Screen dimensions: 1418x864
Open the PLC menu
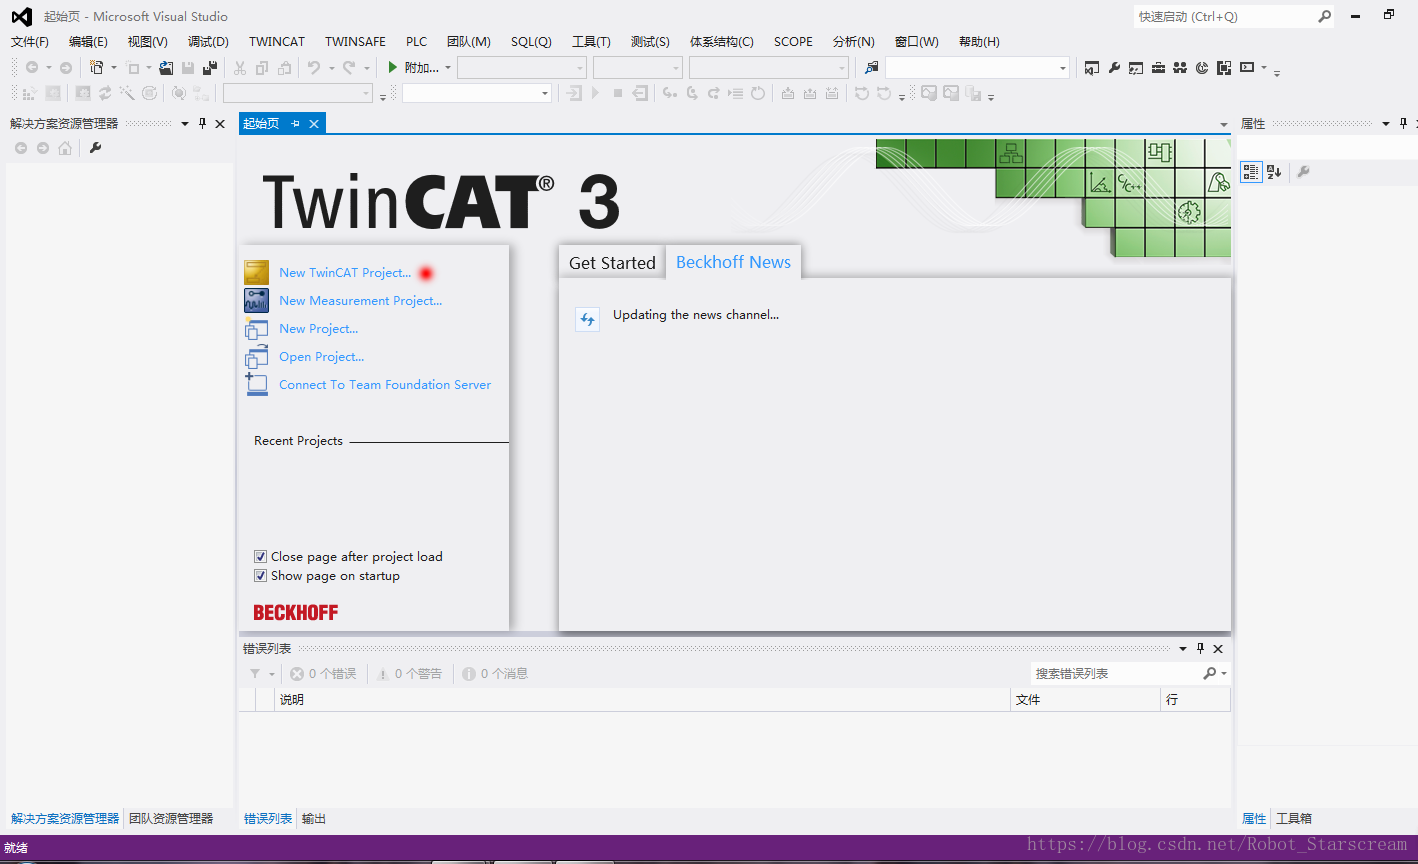[x=416, y=42]
